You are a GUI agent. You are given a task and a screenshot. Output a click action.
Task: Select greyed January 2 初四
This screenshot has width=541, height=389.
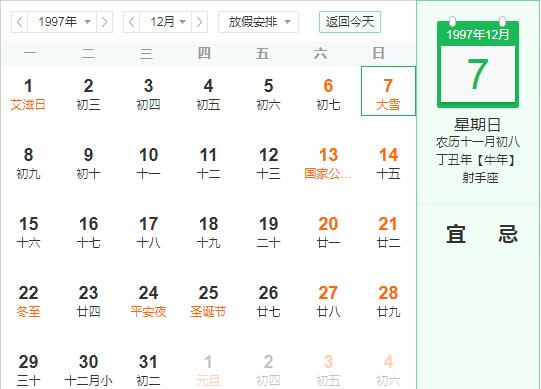[268, 370]
